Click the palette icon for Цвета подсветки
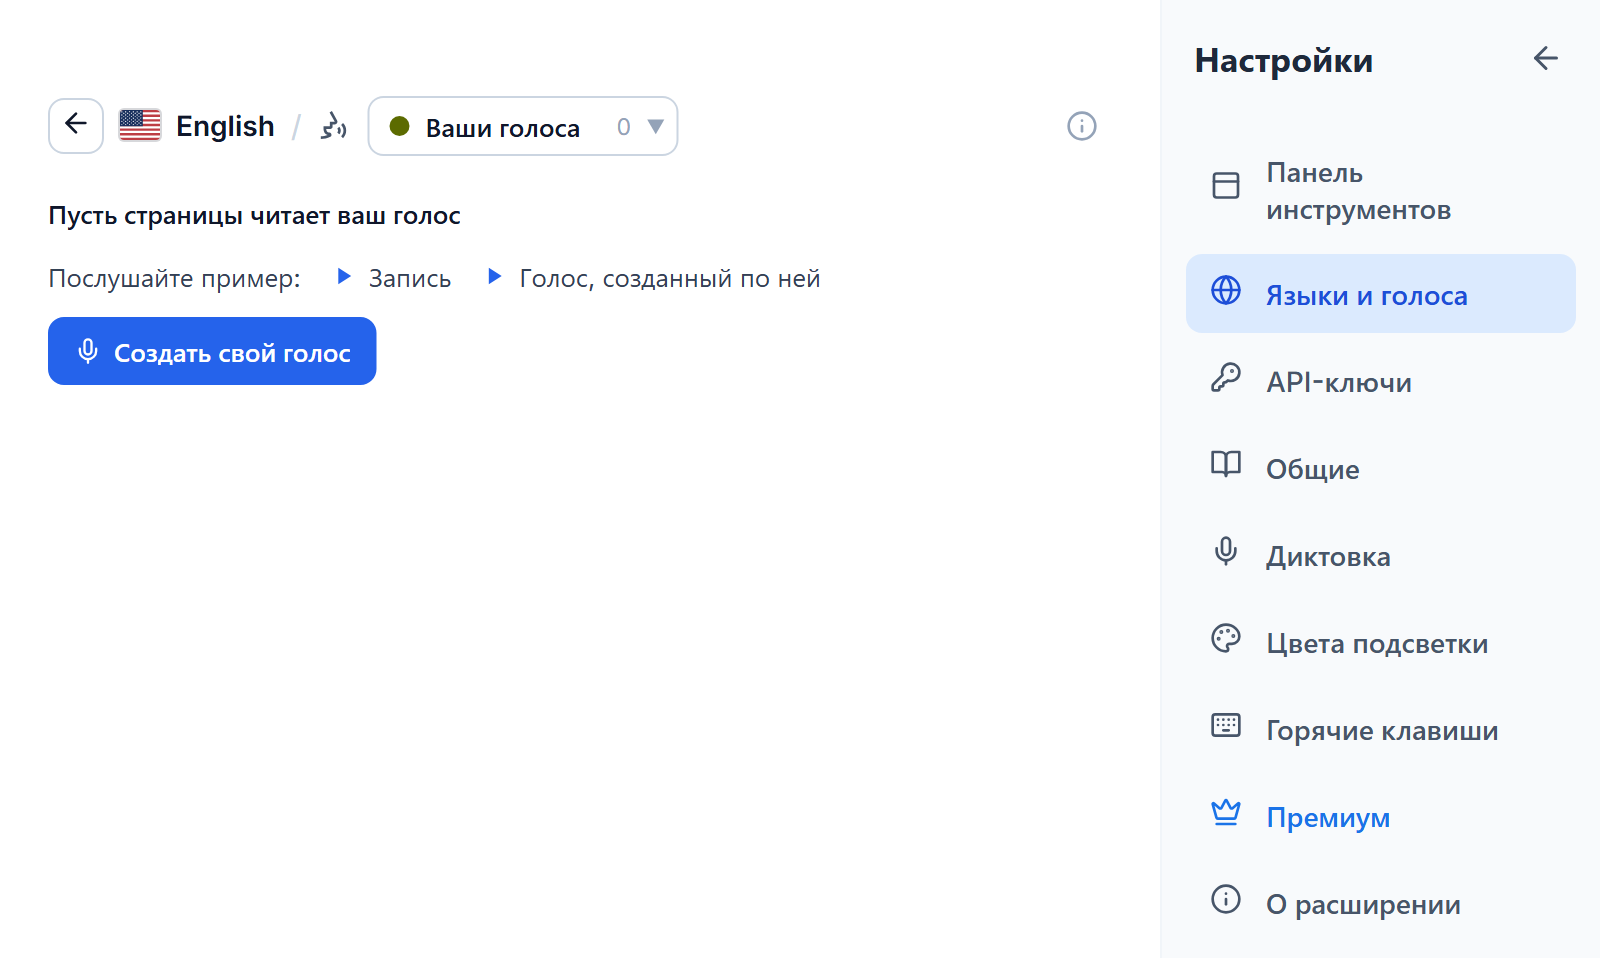Viewport: 1600px width, 958px height. point(1226,638)
